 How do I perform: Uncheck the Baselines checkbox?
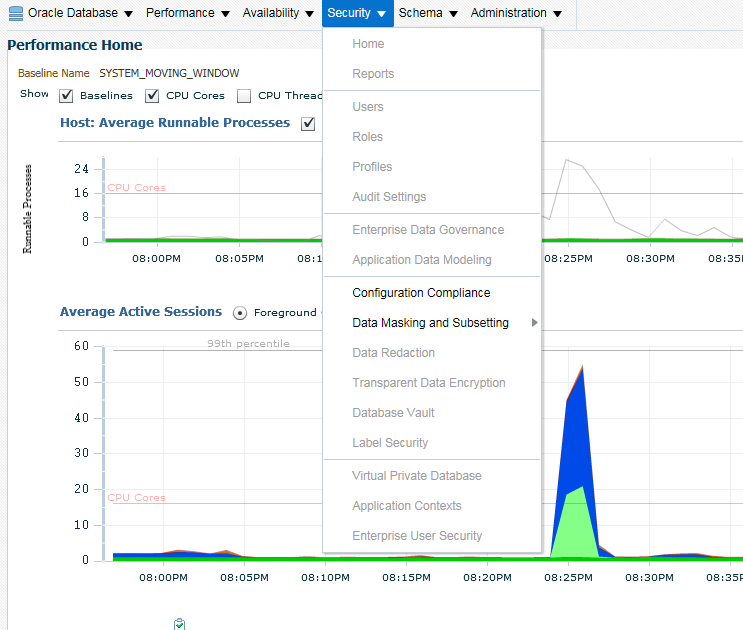point(66,96)
